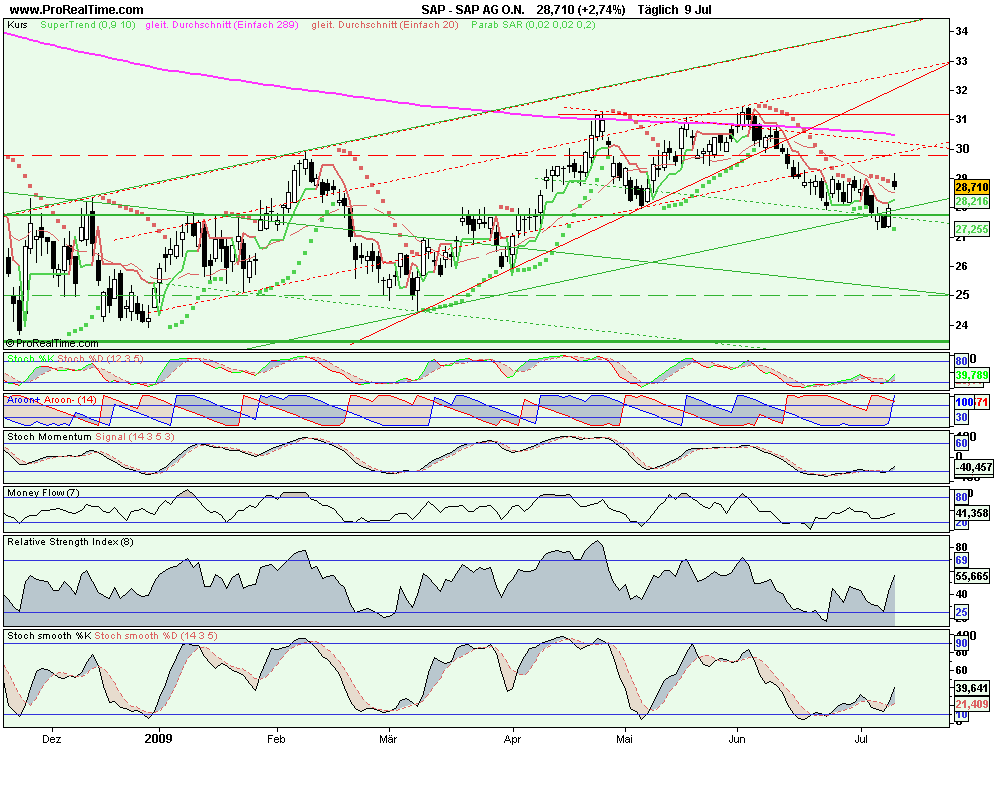1000x800 pixels.
Task: Click the green 28,216 price tag
Action: [972, 202]
